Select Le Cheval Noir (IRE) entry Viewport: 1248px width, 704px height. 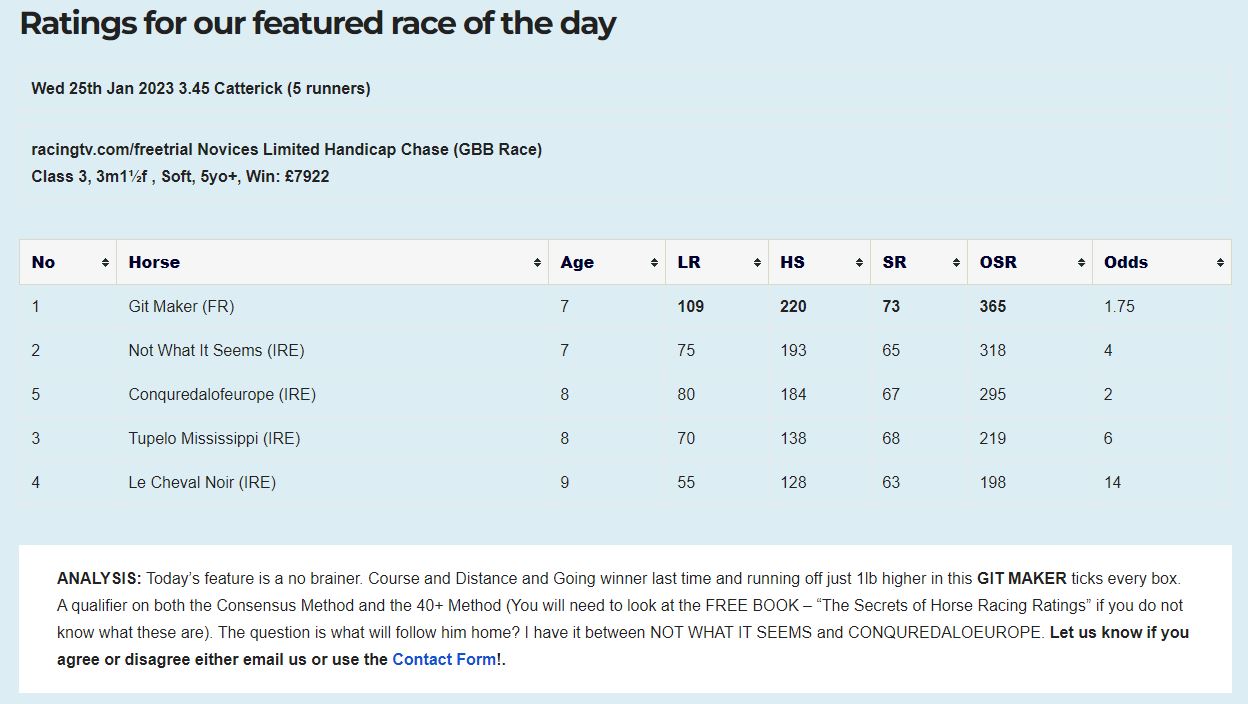202,482
